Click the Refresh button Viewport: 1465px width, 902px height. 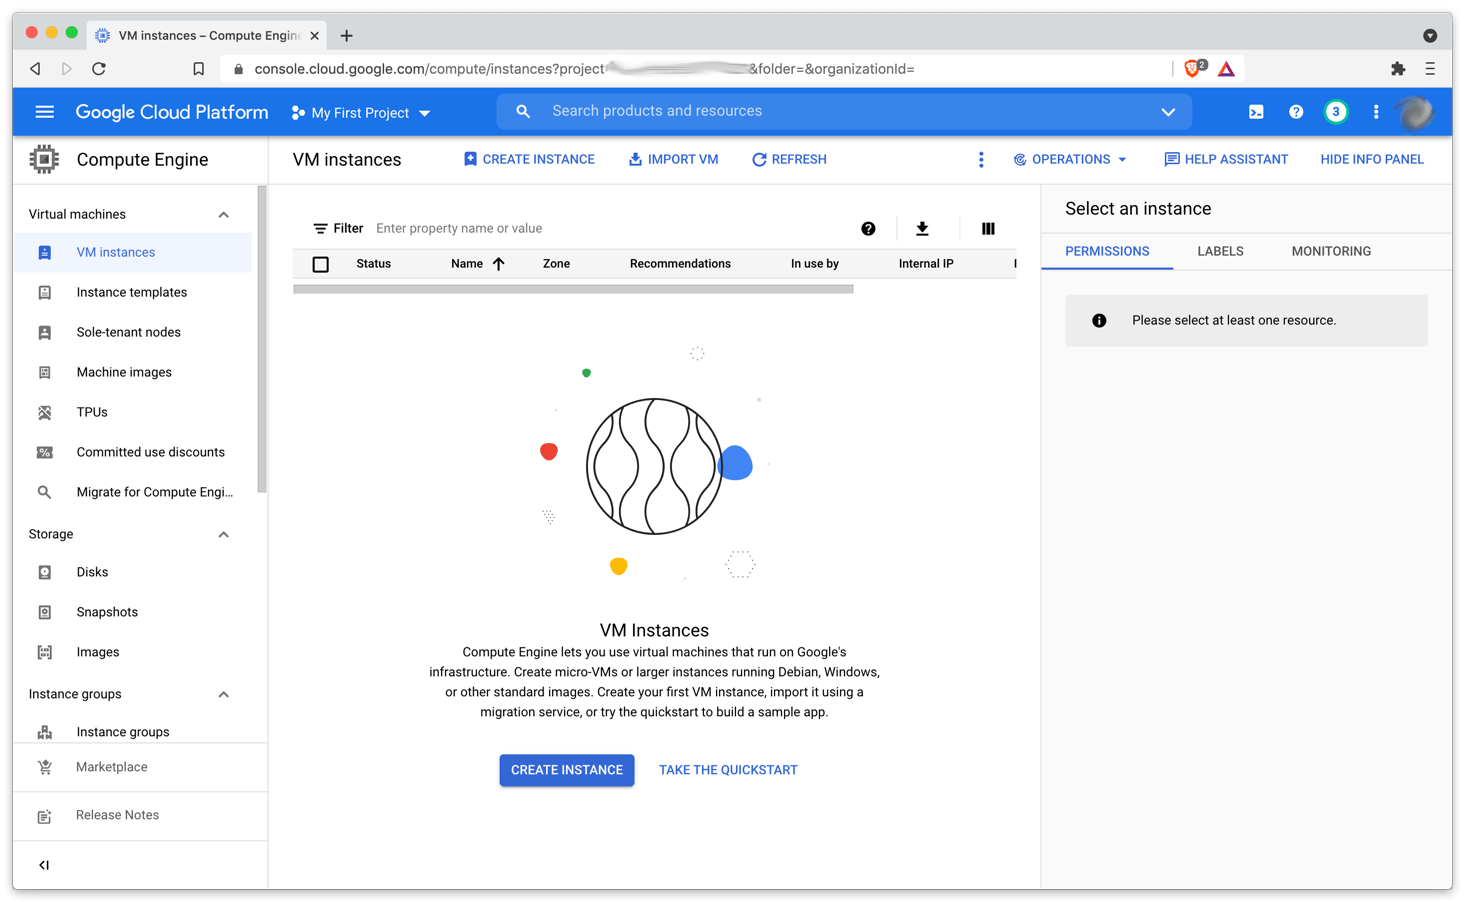pyautogui.click(x=789, y=160)
